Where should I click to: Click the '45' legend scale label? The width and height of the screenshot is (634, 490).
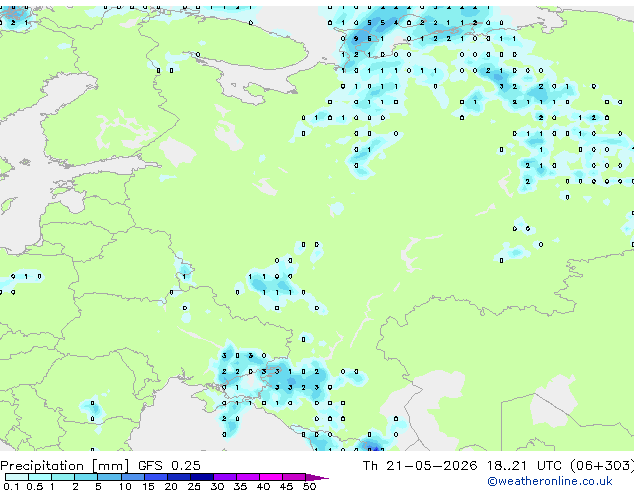[x=286, y=486]
